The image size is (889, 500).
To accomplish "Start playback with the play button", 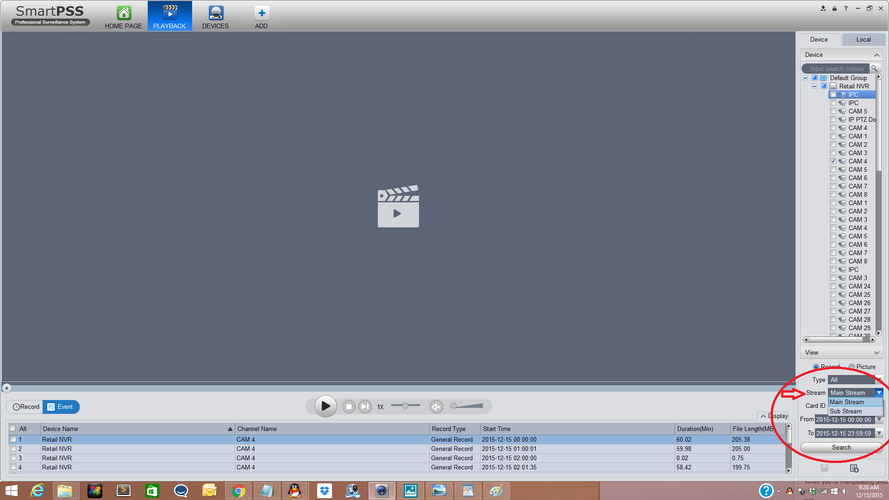I will [x=325, y=406].
